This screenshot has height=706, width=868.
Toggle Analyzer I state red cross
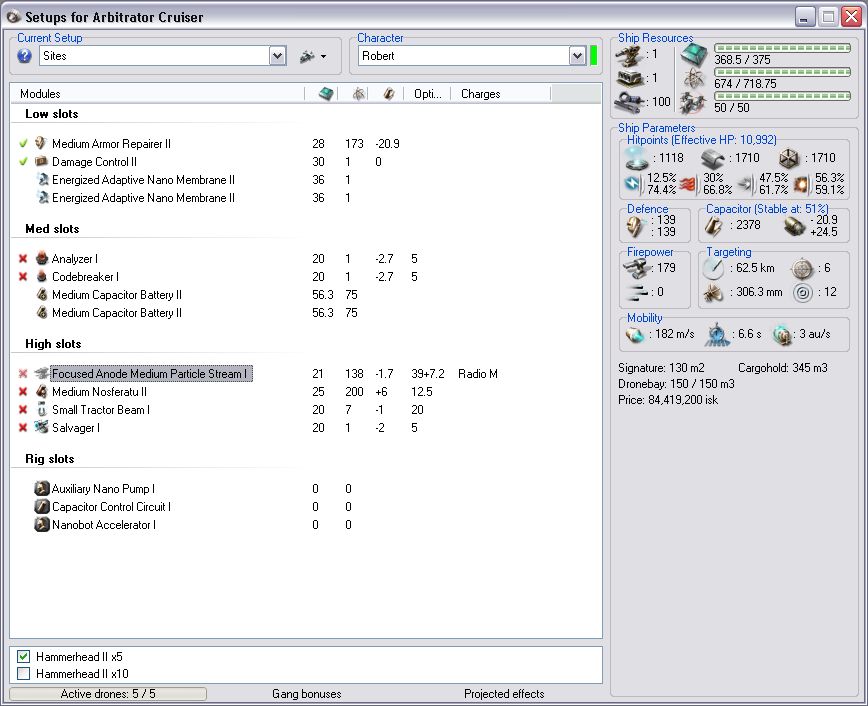[x=23, y=259]
